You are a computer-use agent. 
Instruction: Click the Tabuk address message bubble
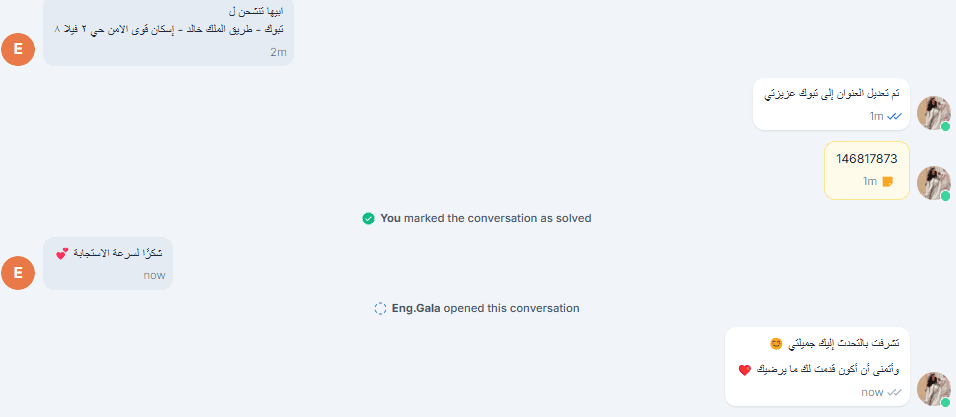[x=168, y=32]
